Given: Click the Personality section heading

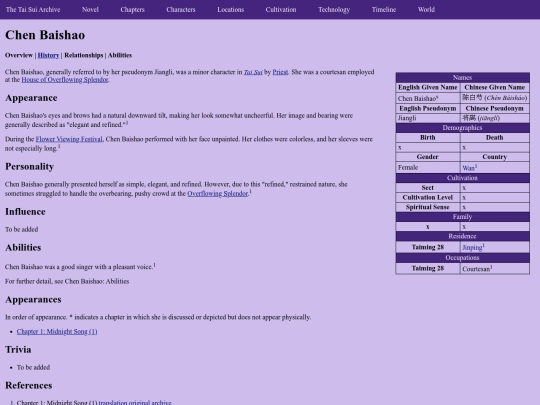Looking at the screenshot, I should 30,167.
